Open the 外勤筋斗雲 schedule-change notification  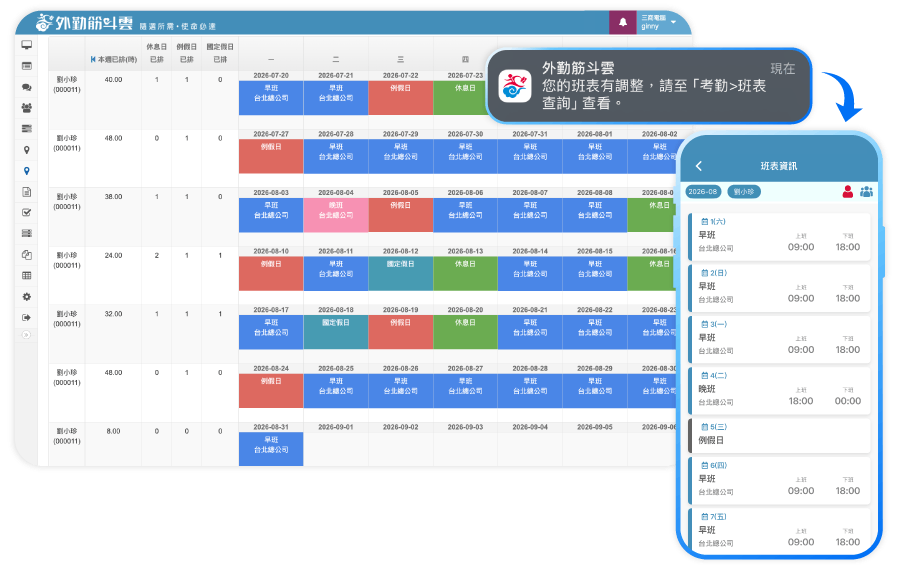pyautogui.click(x=649, y=86)
